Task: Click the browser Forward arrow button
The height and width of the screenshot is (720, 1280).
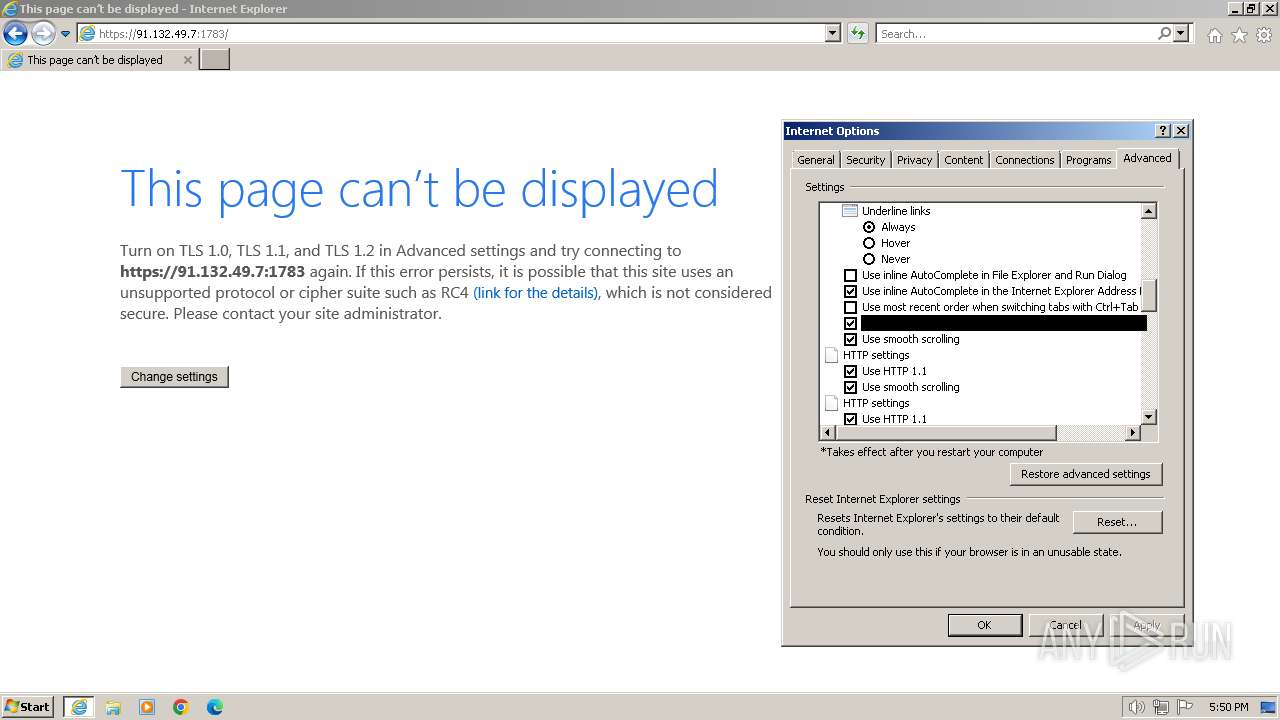Action: (x=43, y=34)
